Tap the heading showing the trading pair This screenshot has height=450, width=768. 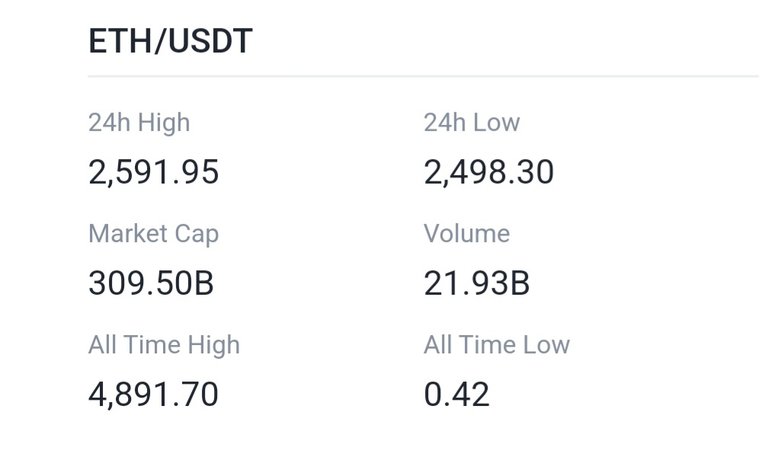(170, 41)
